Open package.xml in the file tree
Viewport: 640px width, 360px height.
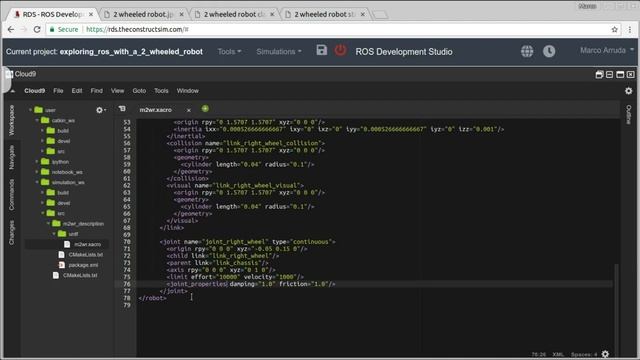83,265
